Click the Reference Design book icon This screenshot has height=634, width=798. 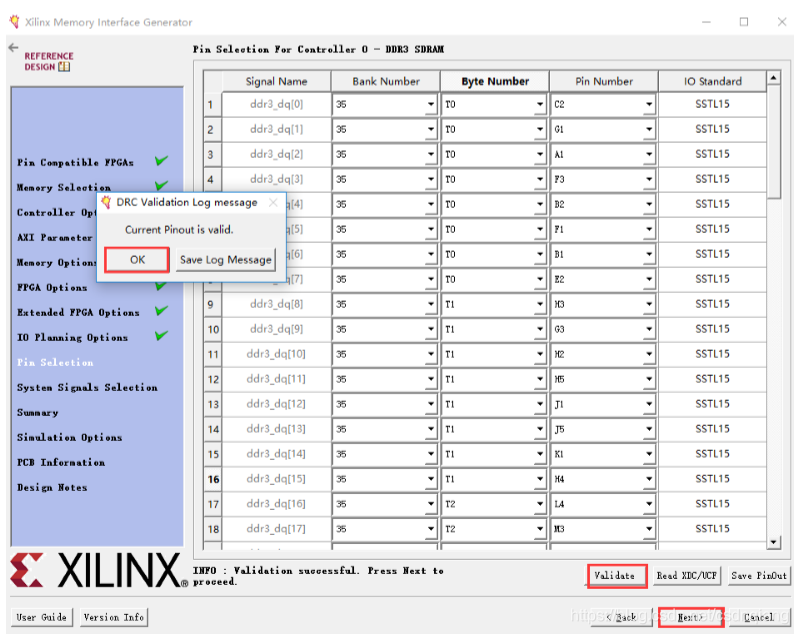pos(64,67)
